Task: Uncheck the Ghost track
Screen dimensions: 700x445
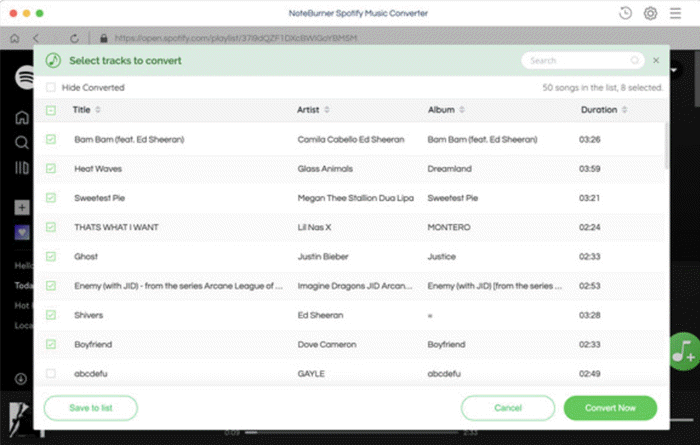Action: [x=51, y=257]
